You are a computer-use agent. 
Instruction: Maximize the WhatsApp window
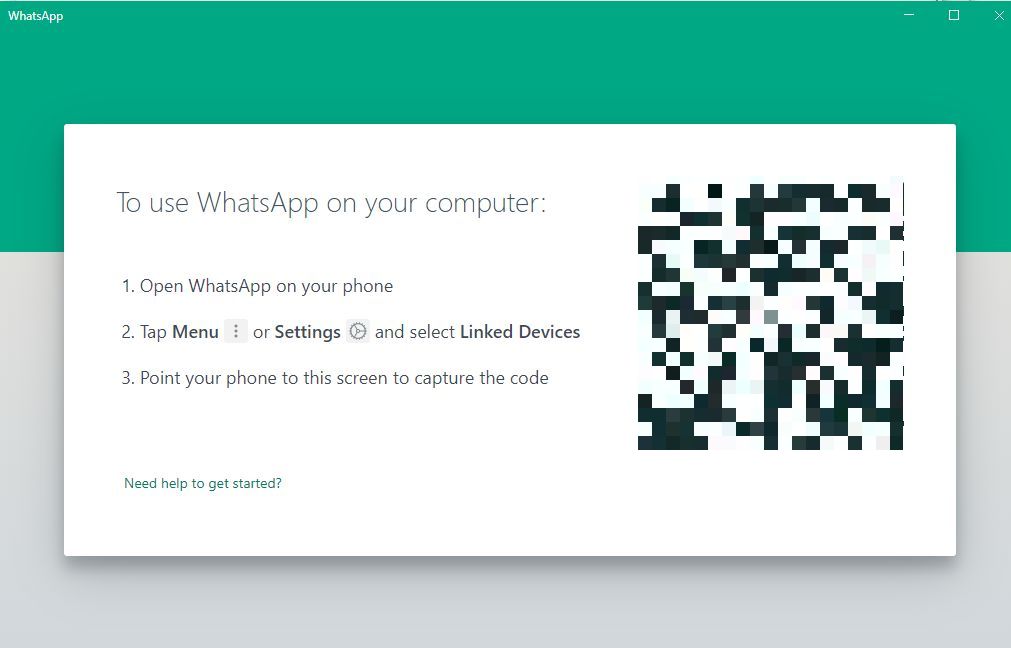(x=954, y=15)
